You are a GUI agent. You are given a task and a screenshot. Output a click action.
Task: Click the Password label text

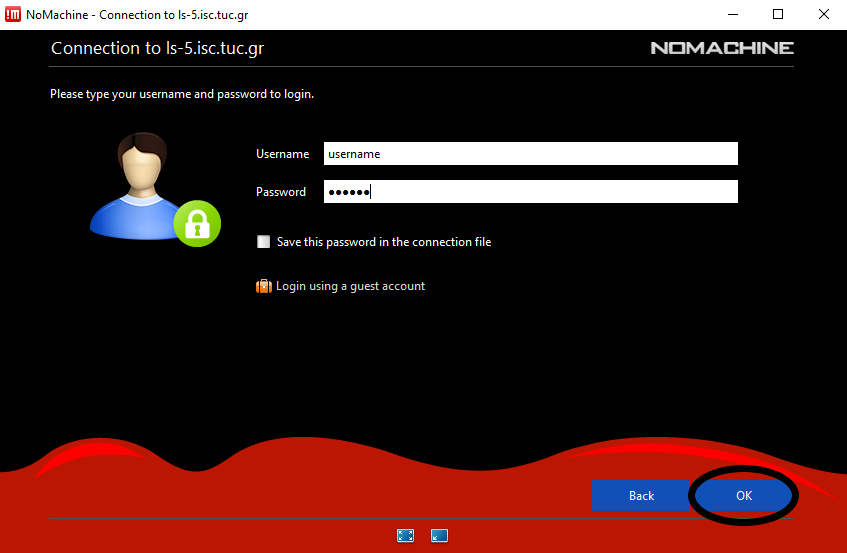pos(281,192)
